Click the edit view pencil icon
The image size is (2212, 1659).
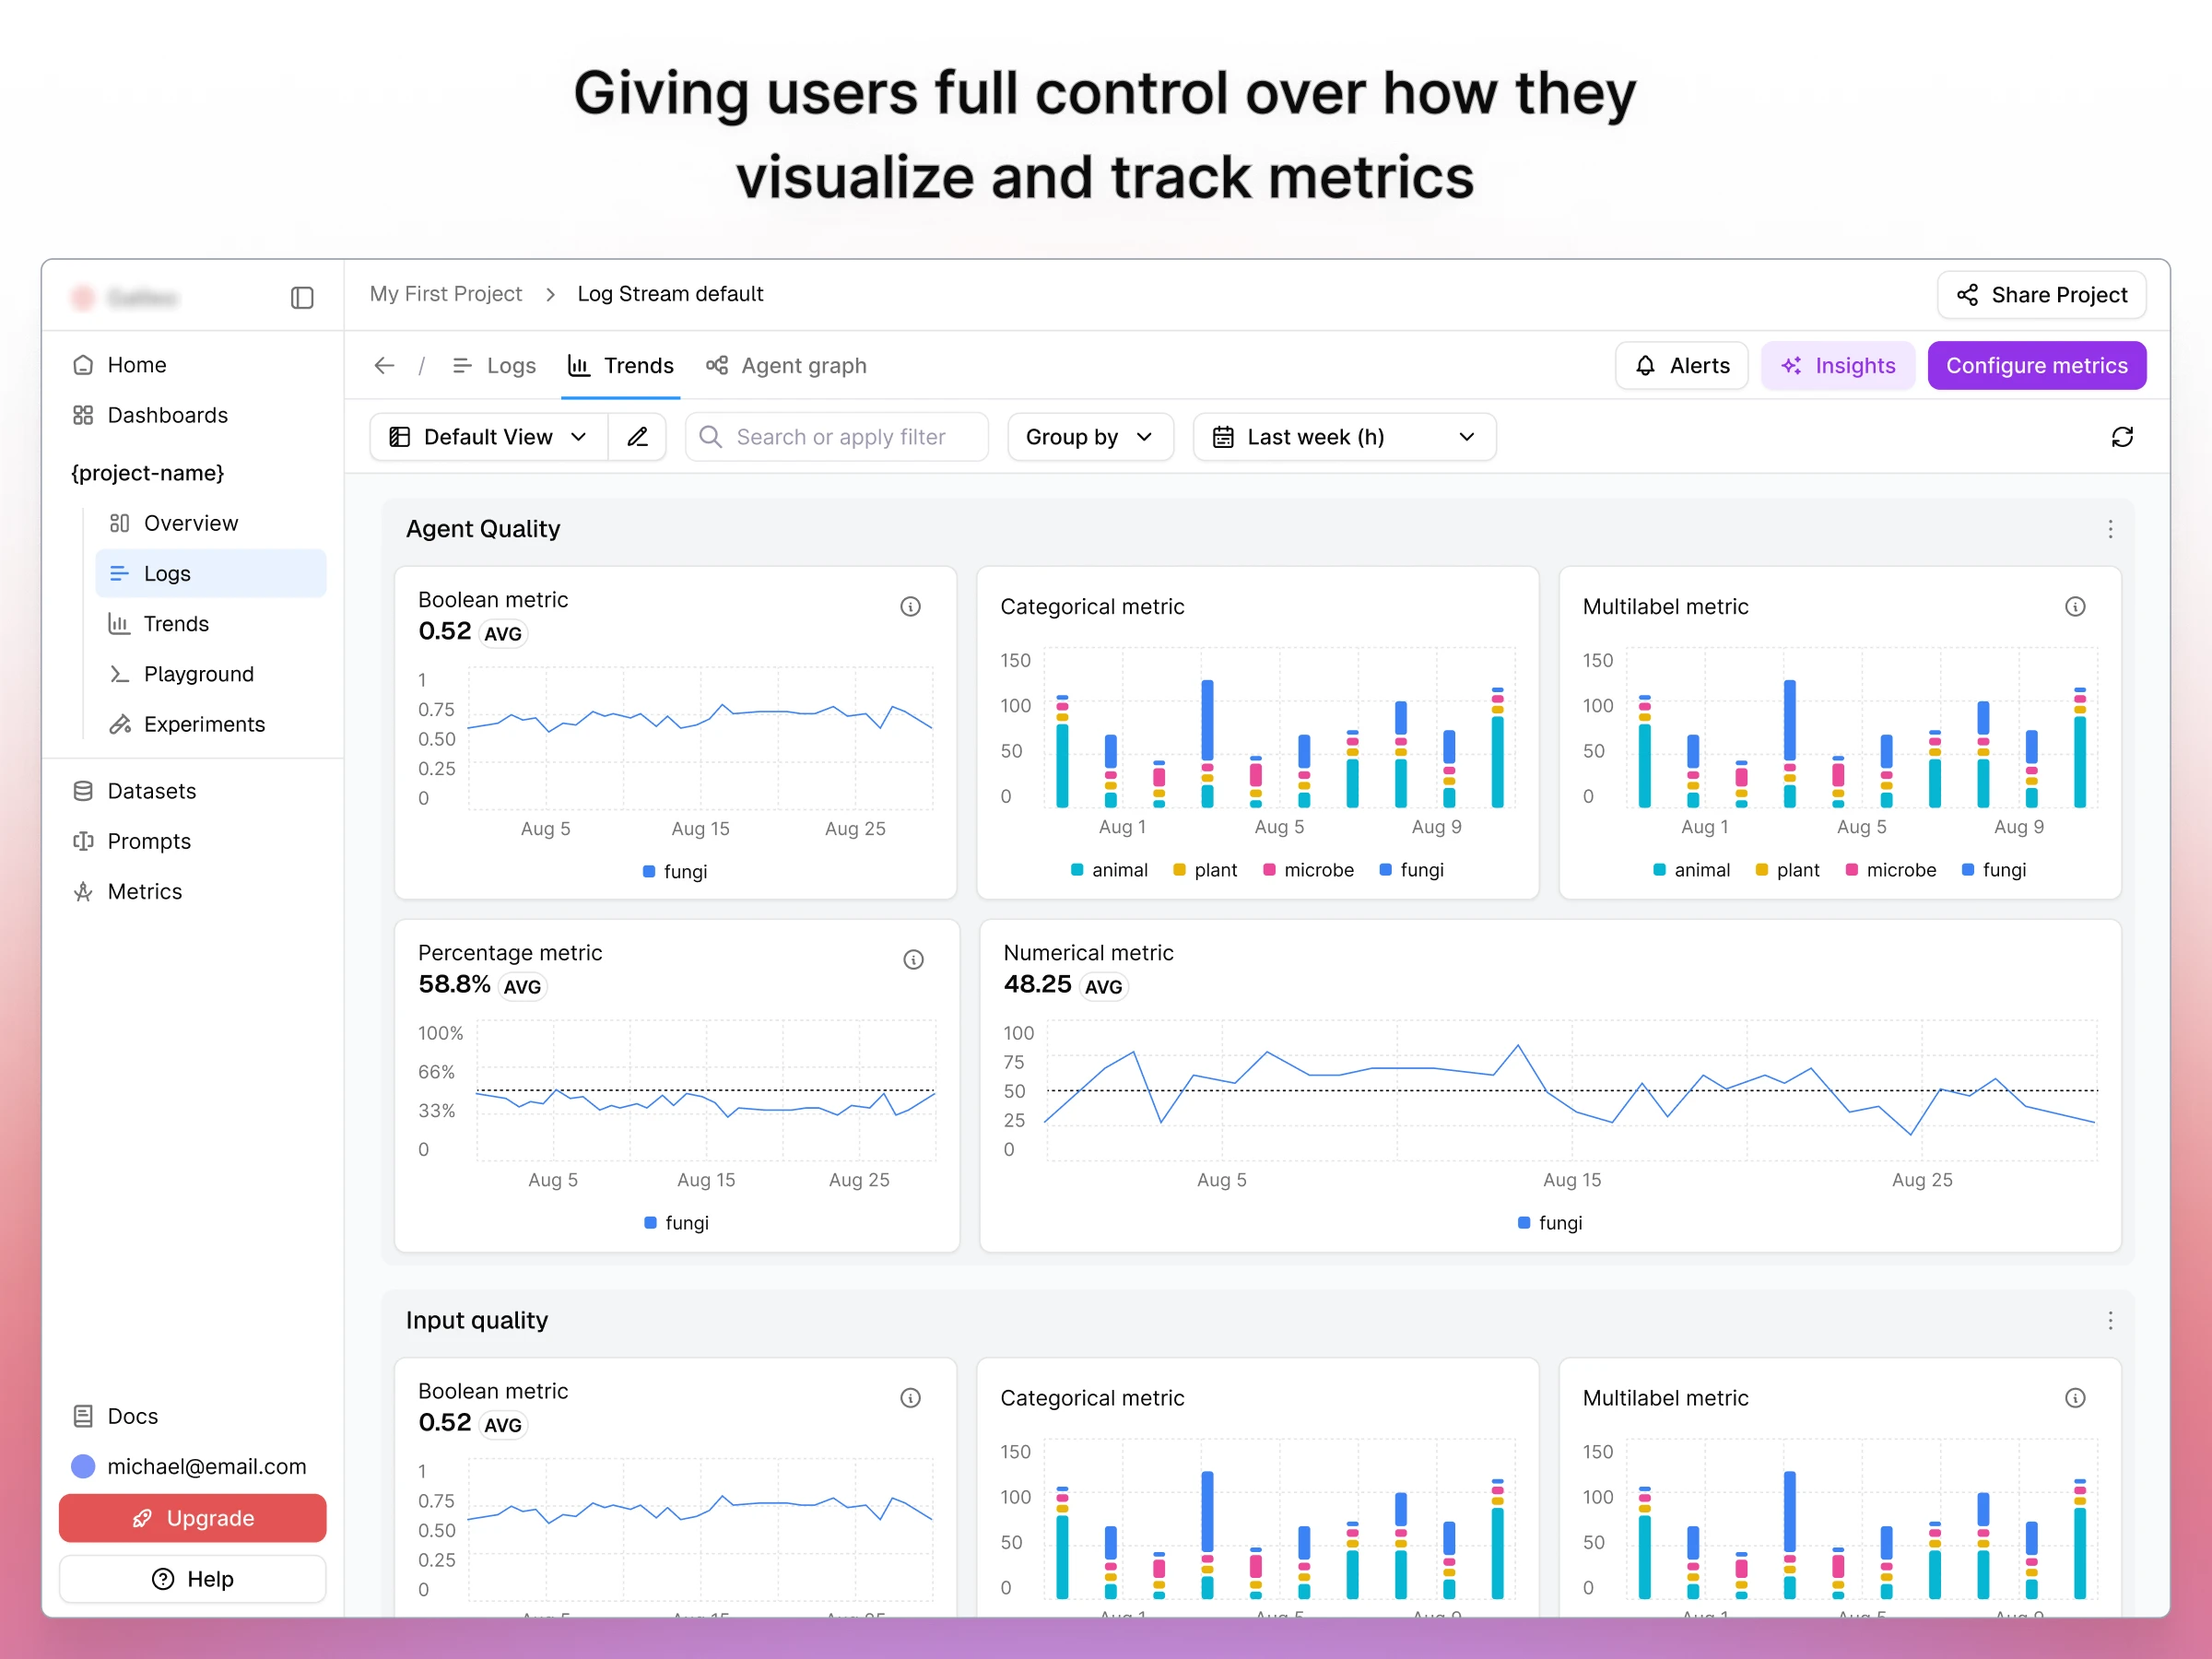[637, 437]
